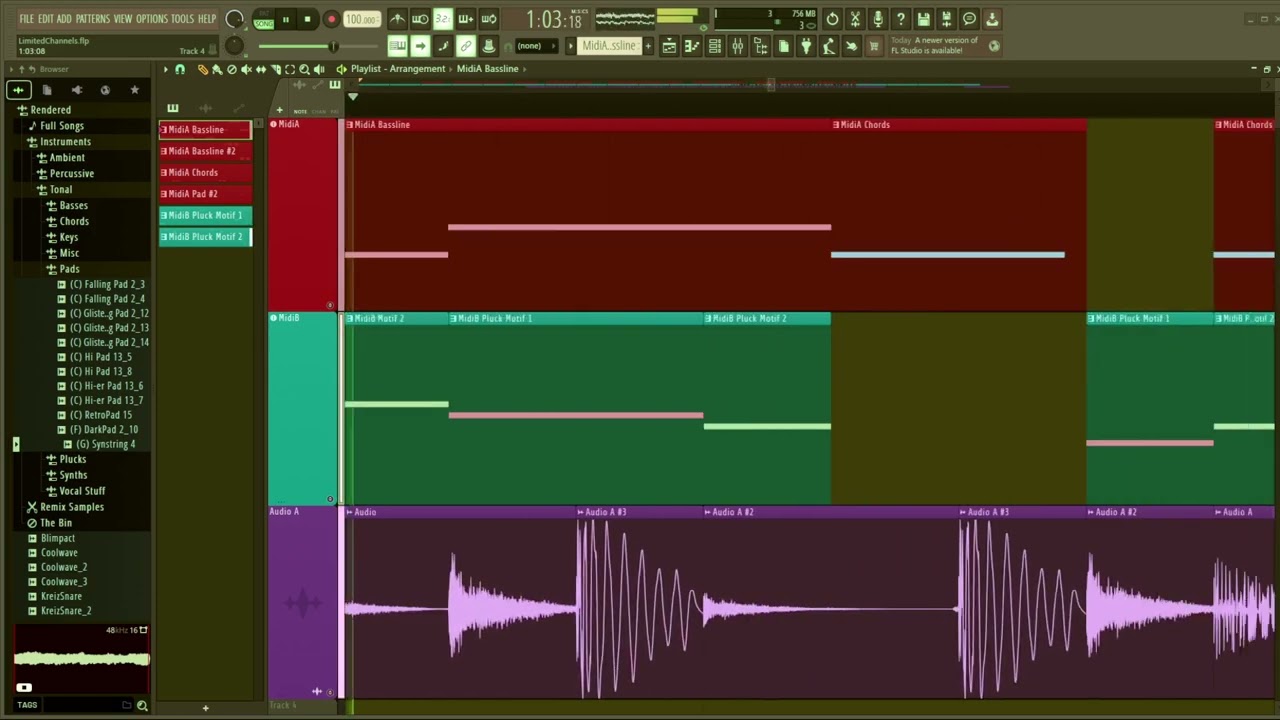Image resolution: width=1280 pixels, height=720 pixels.
Task: Open the Playlist view button
Action: (x=669, y=46)
